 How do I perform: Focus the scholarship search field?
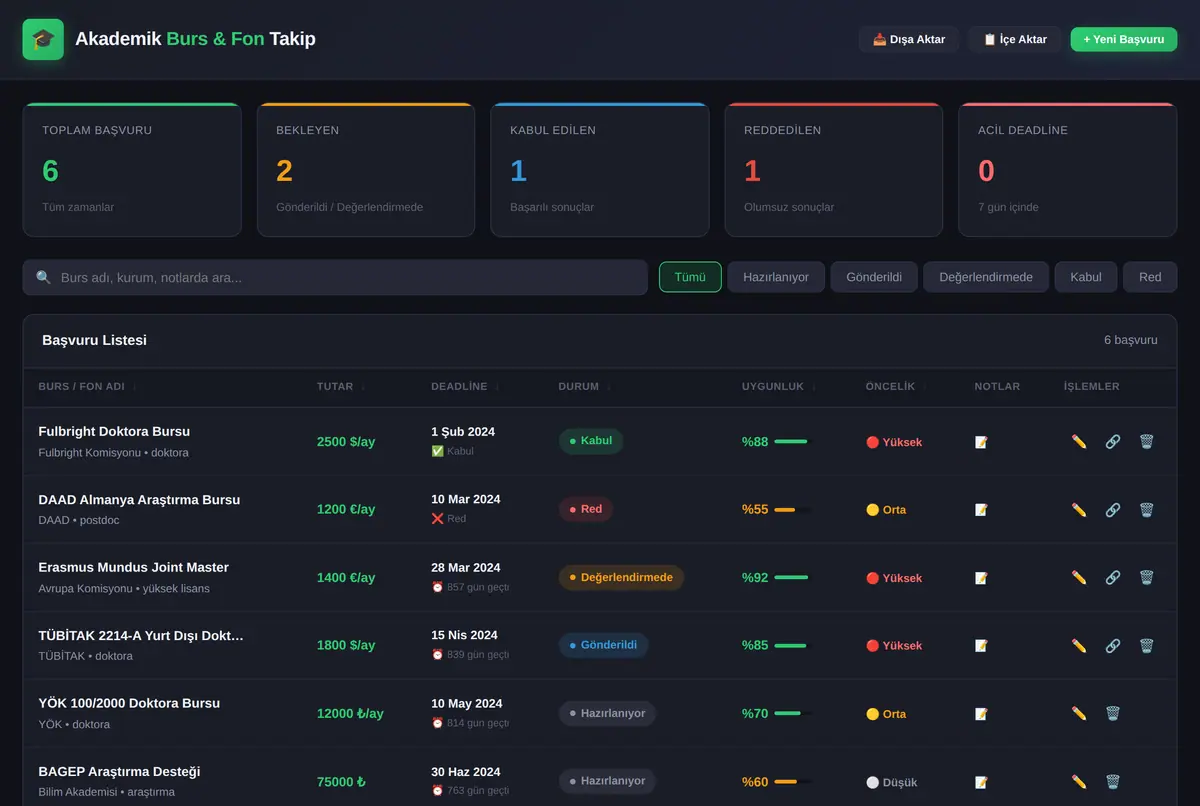(x=335, y=277)
